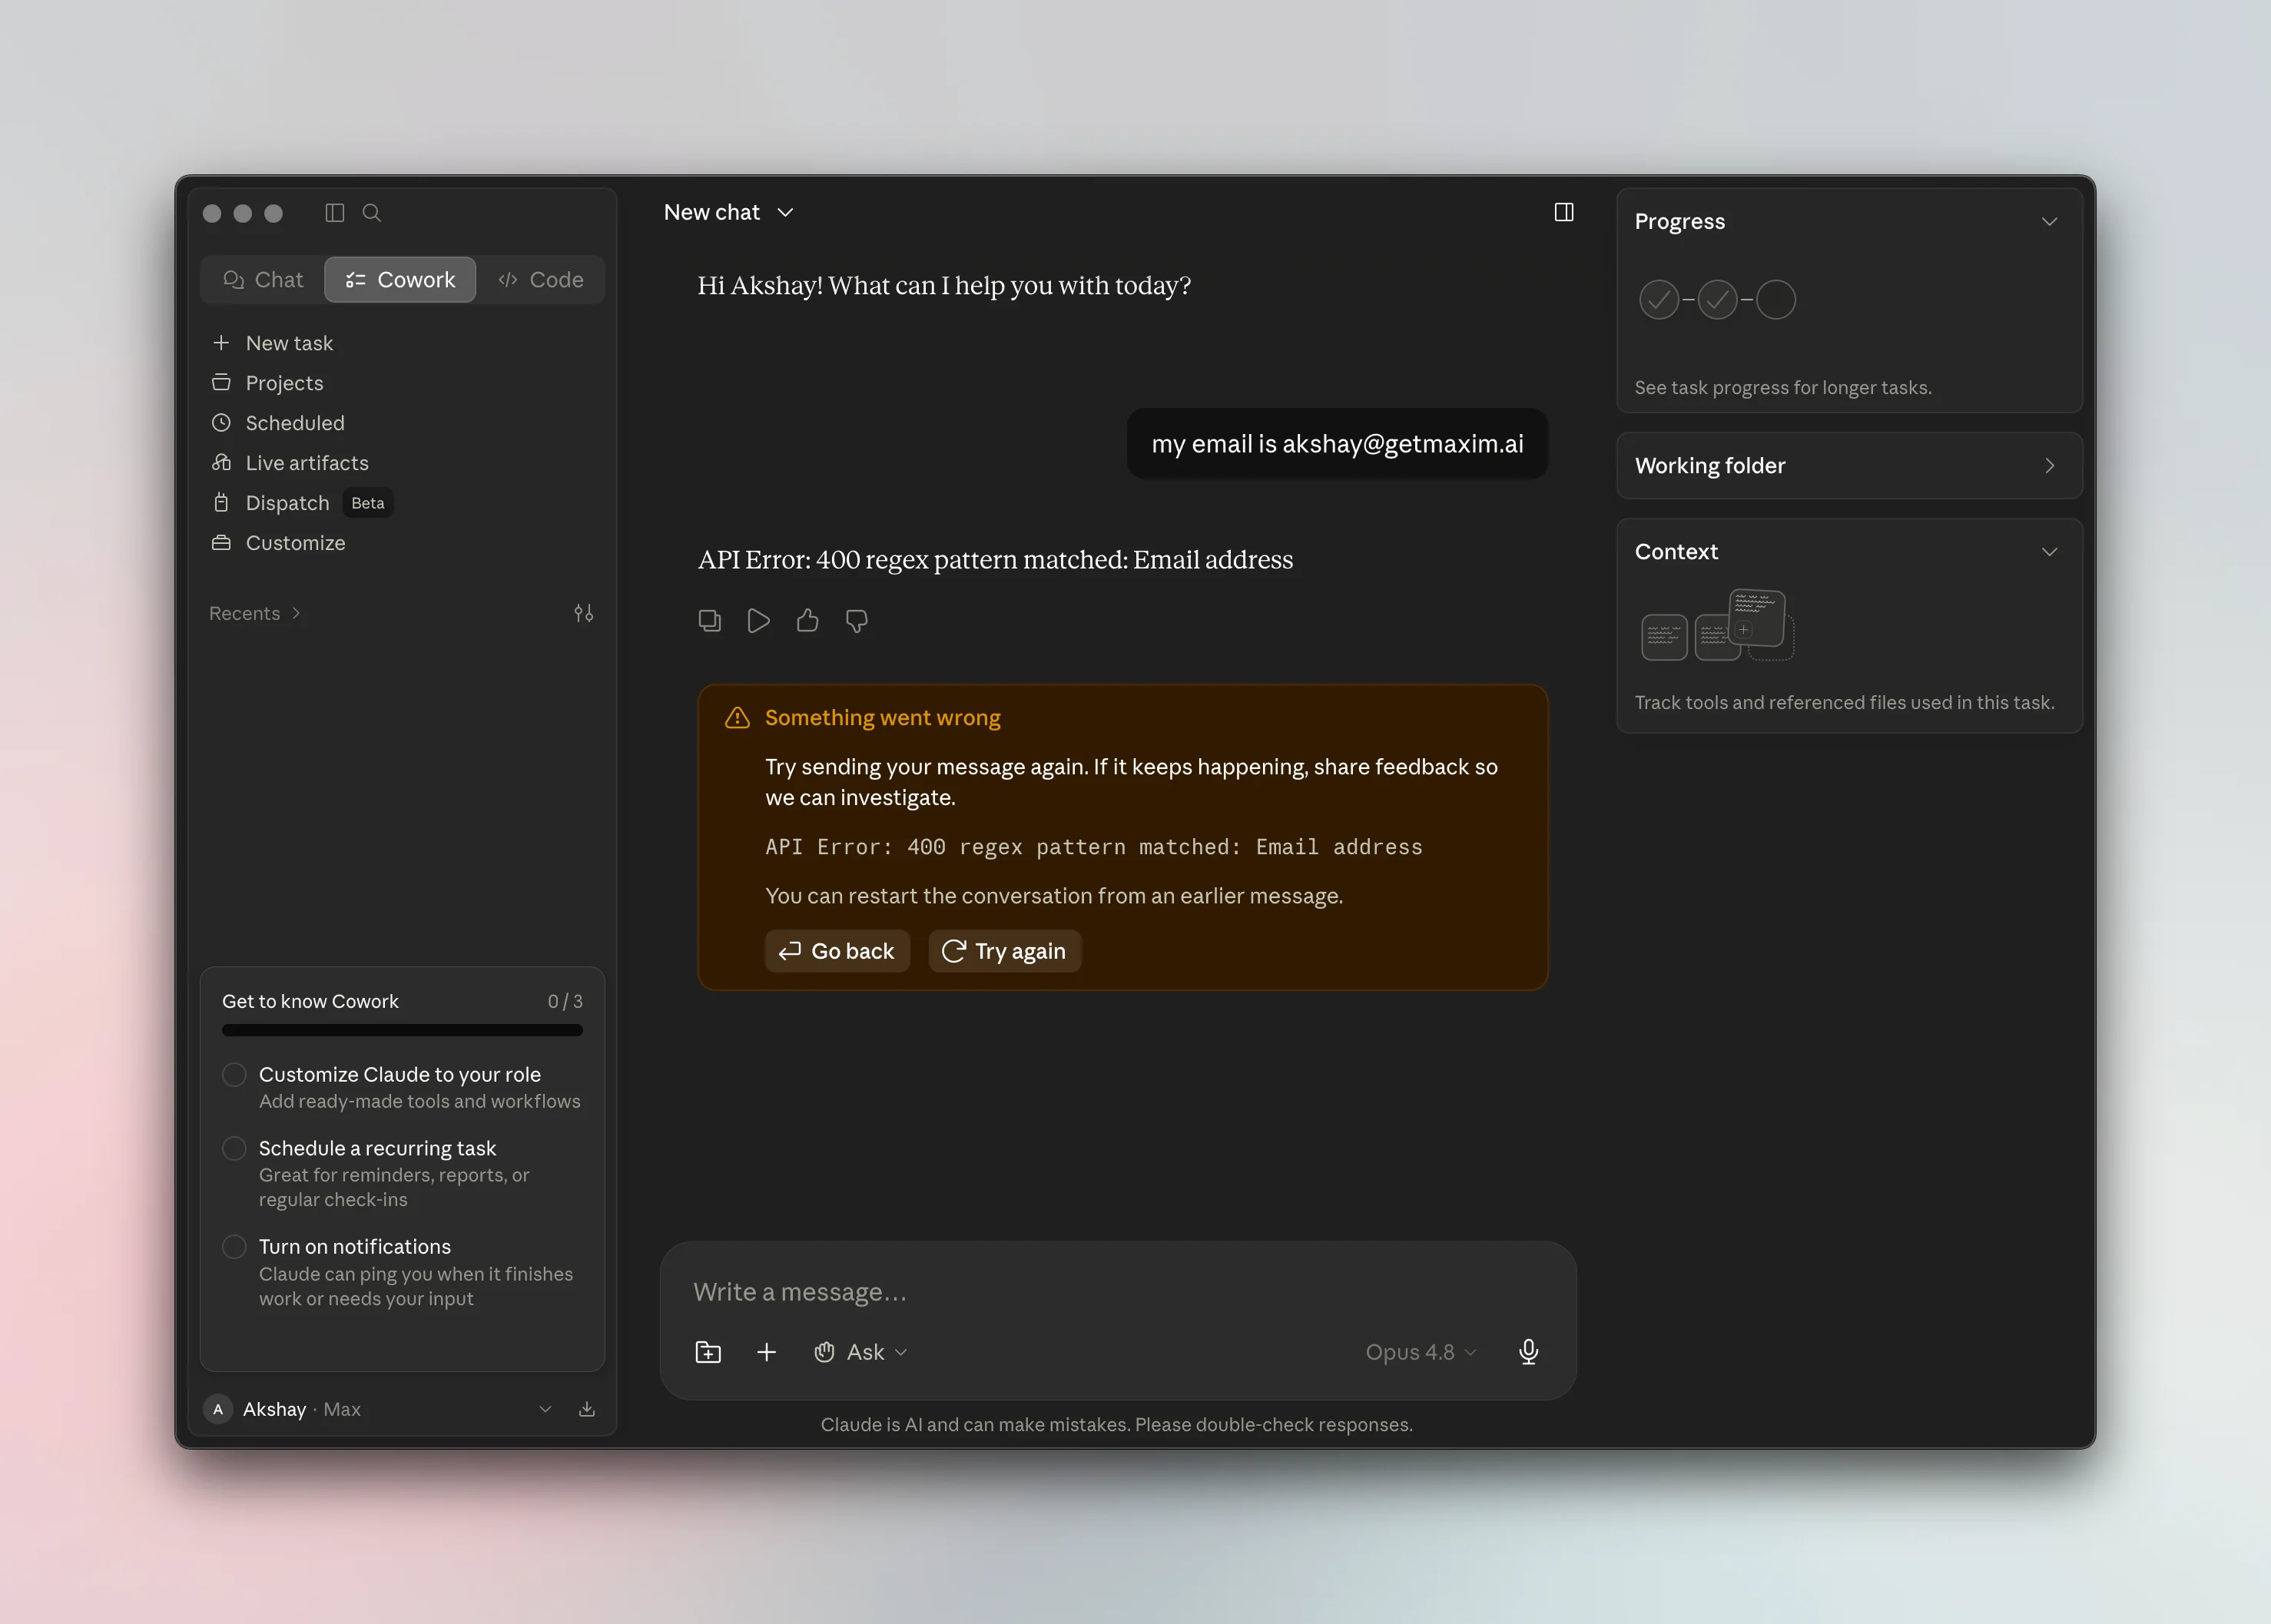Click the warning triangle icon
The image size is (2271, 1624).
(x=737, y=718)
